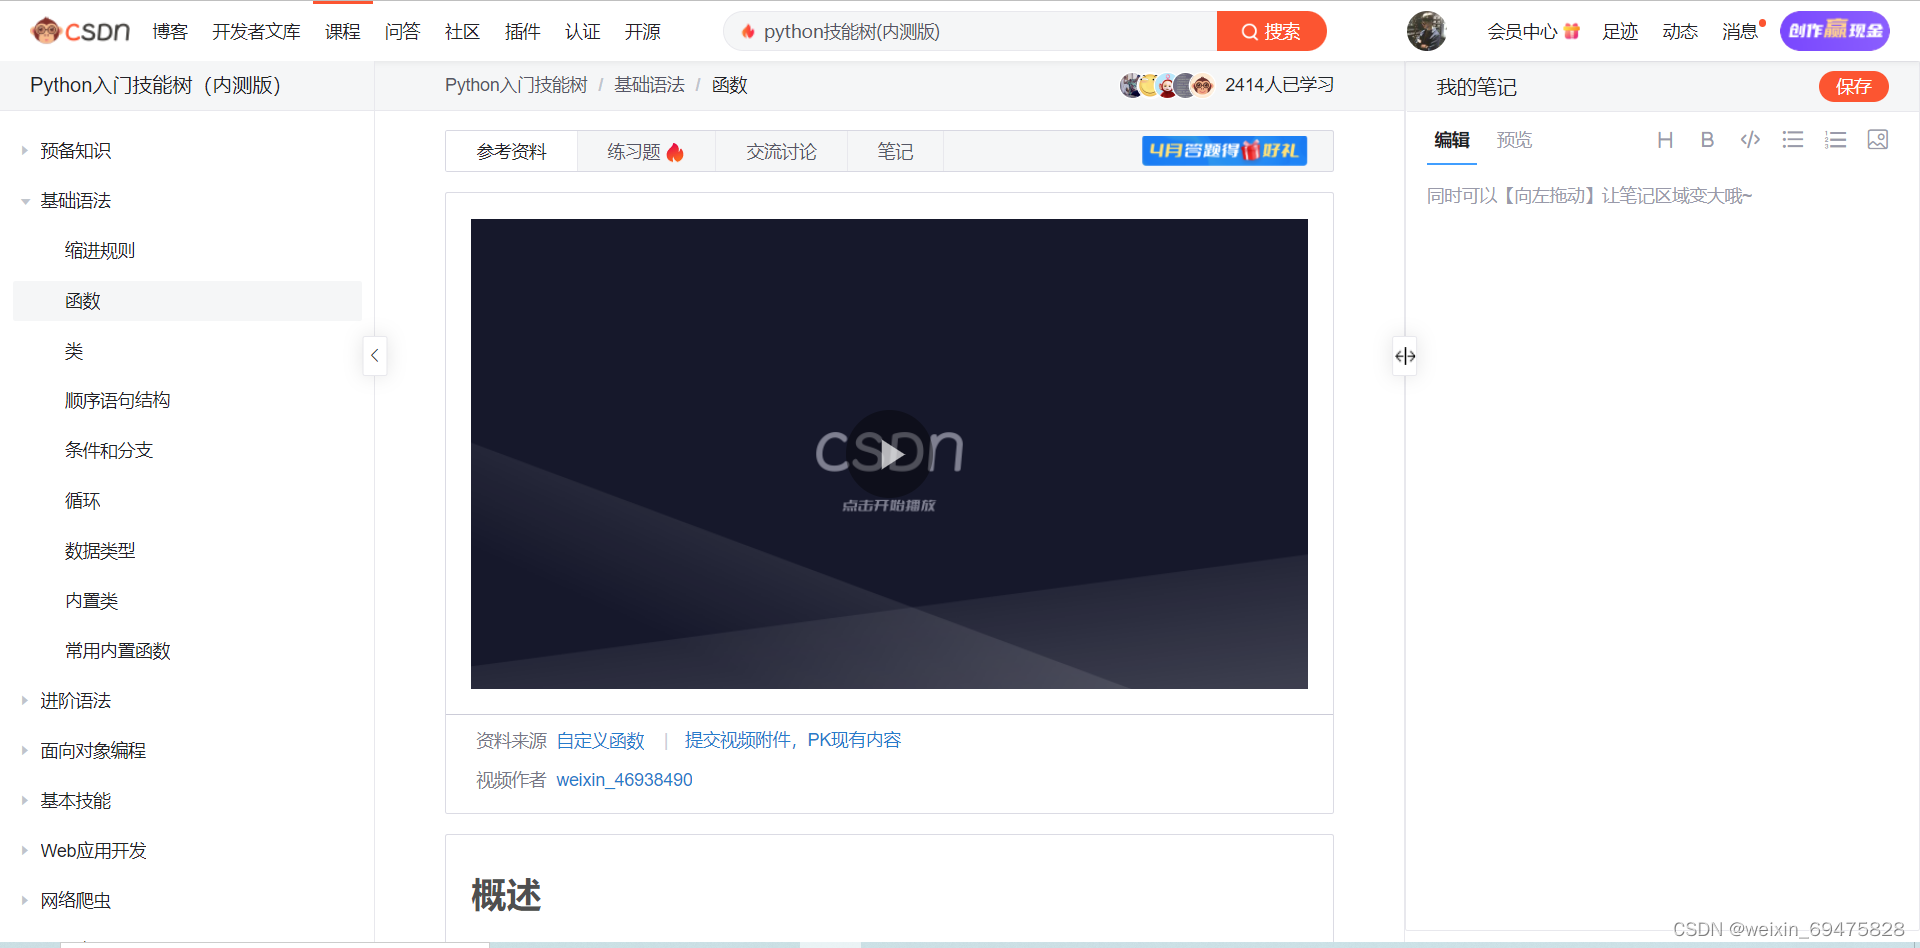
Task: Save the note with 保存 button
Action: pos(1853,87)
